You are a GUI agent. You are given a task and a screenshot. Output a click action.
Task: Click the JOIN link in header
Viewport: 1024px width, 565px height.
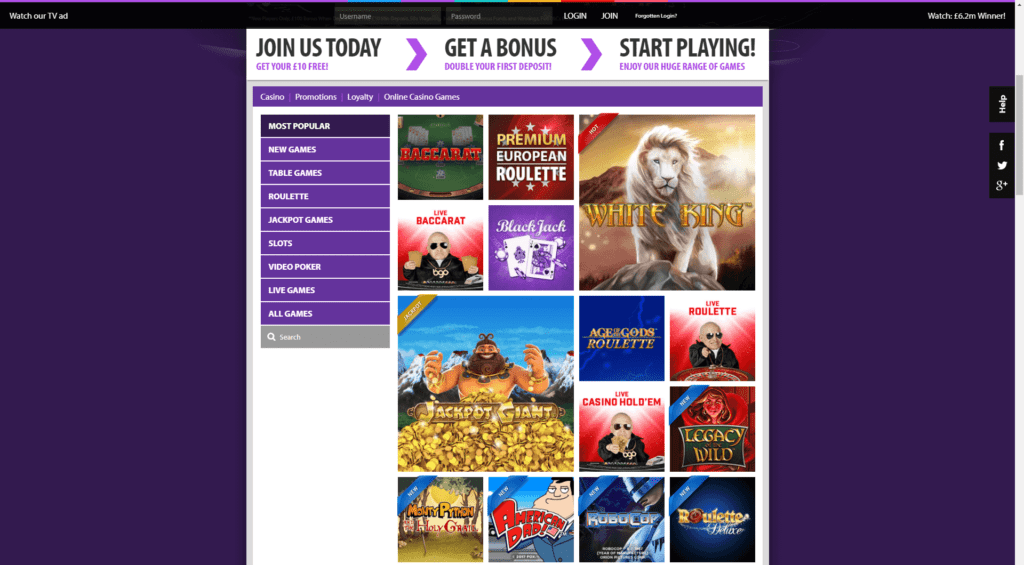609,16
